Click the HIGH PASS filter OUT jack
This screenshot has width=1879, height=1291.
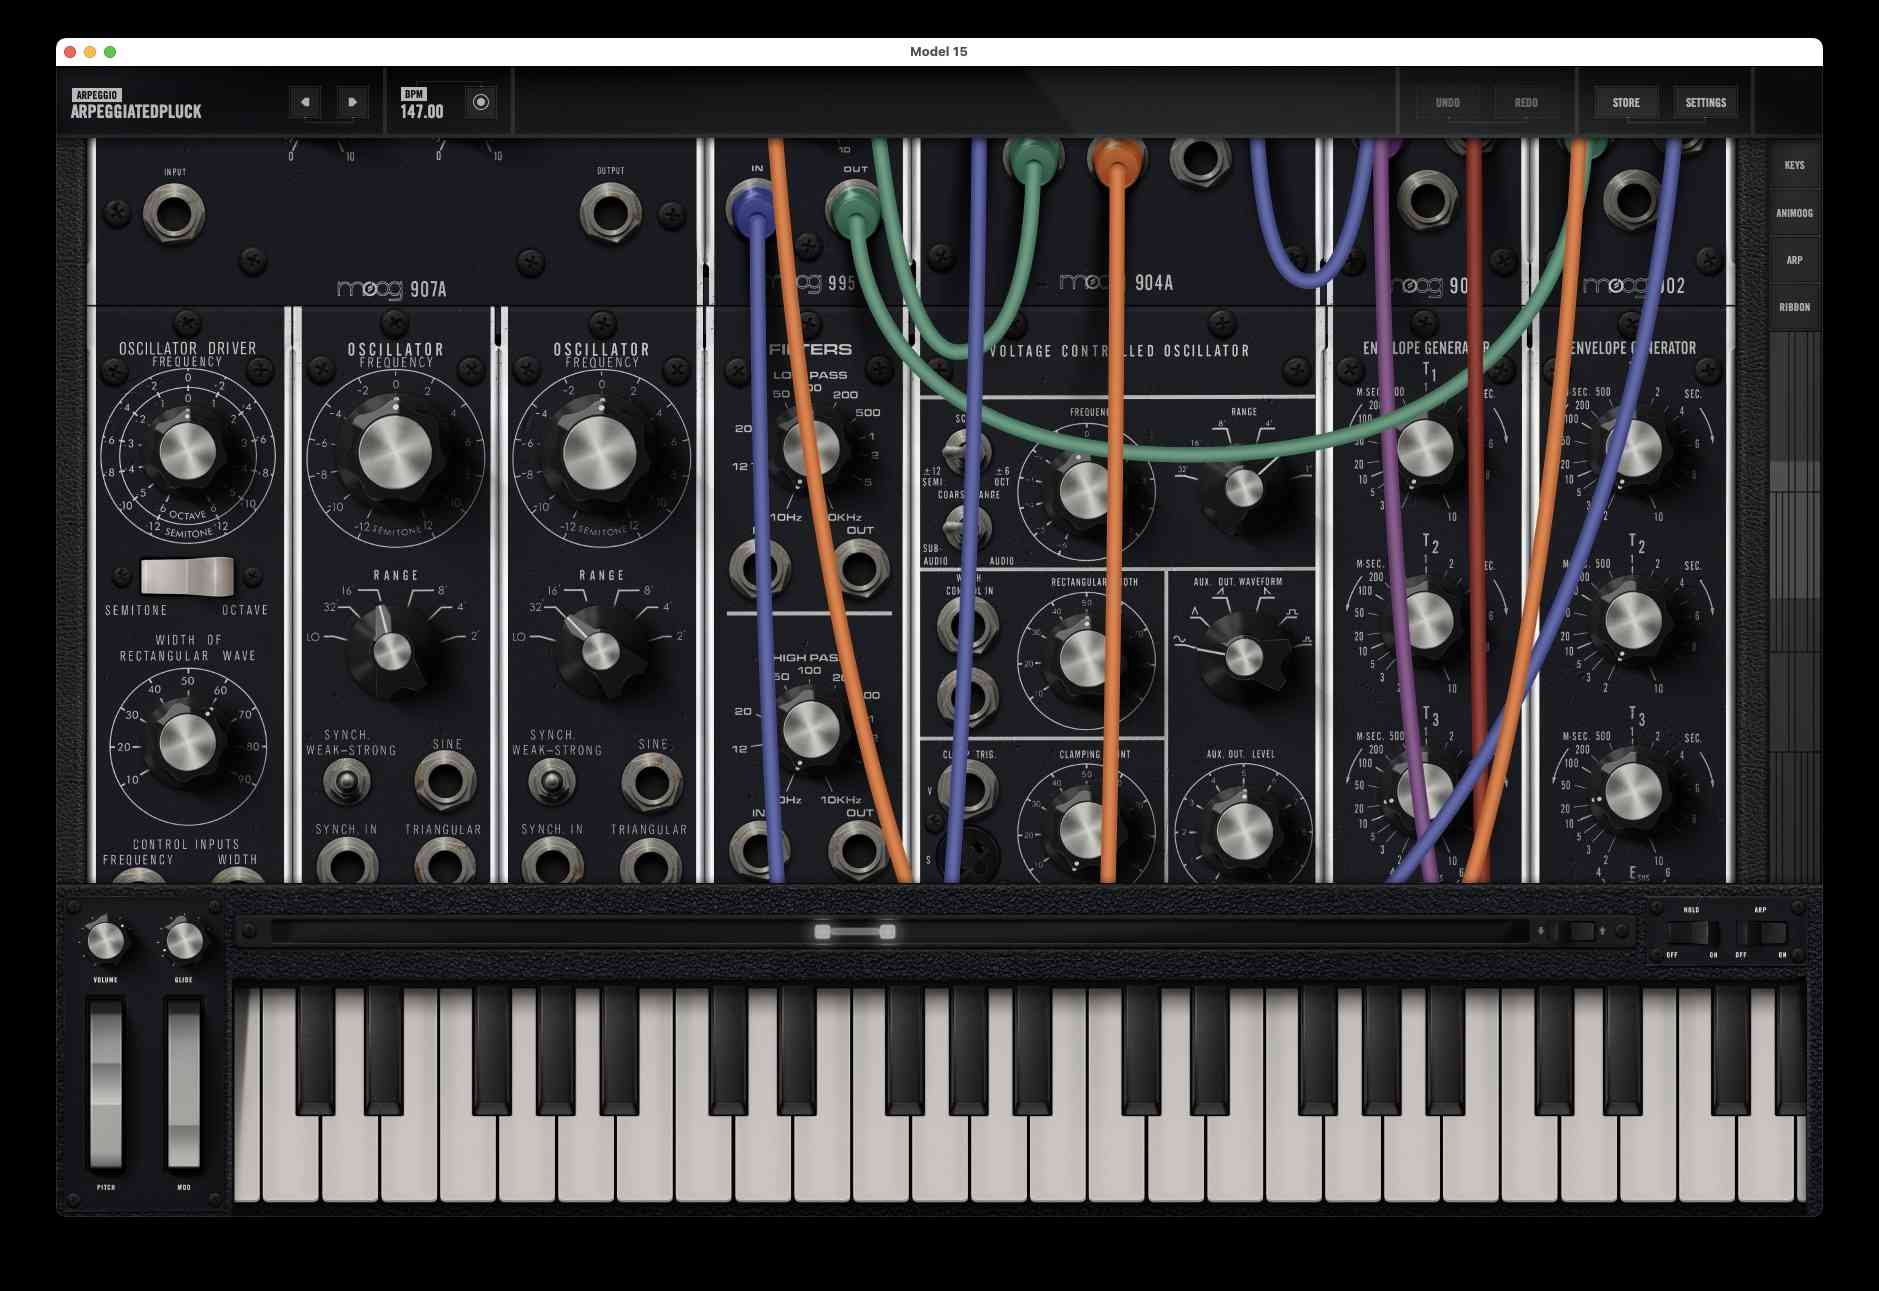tap(859, 850)
